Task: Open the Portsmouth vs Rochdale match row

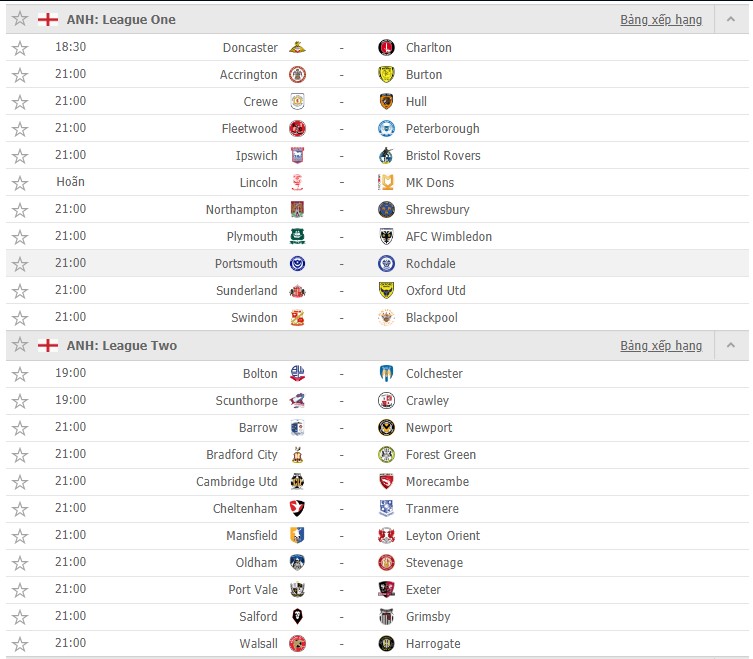Action: point(377,263)
